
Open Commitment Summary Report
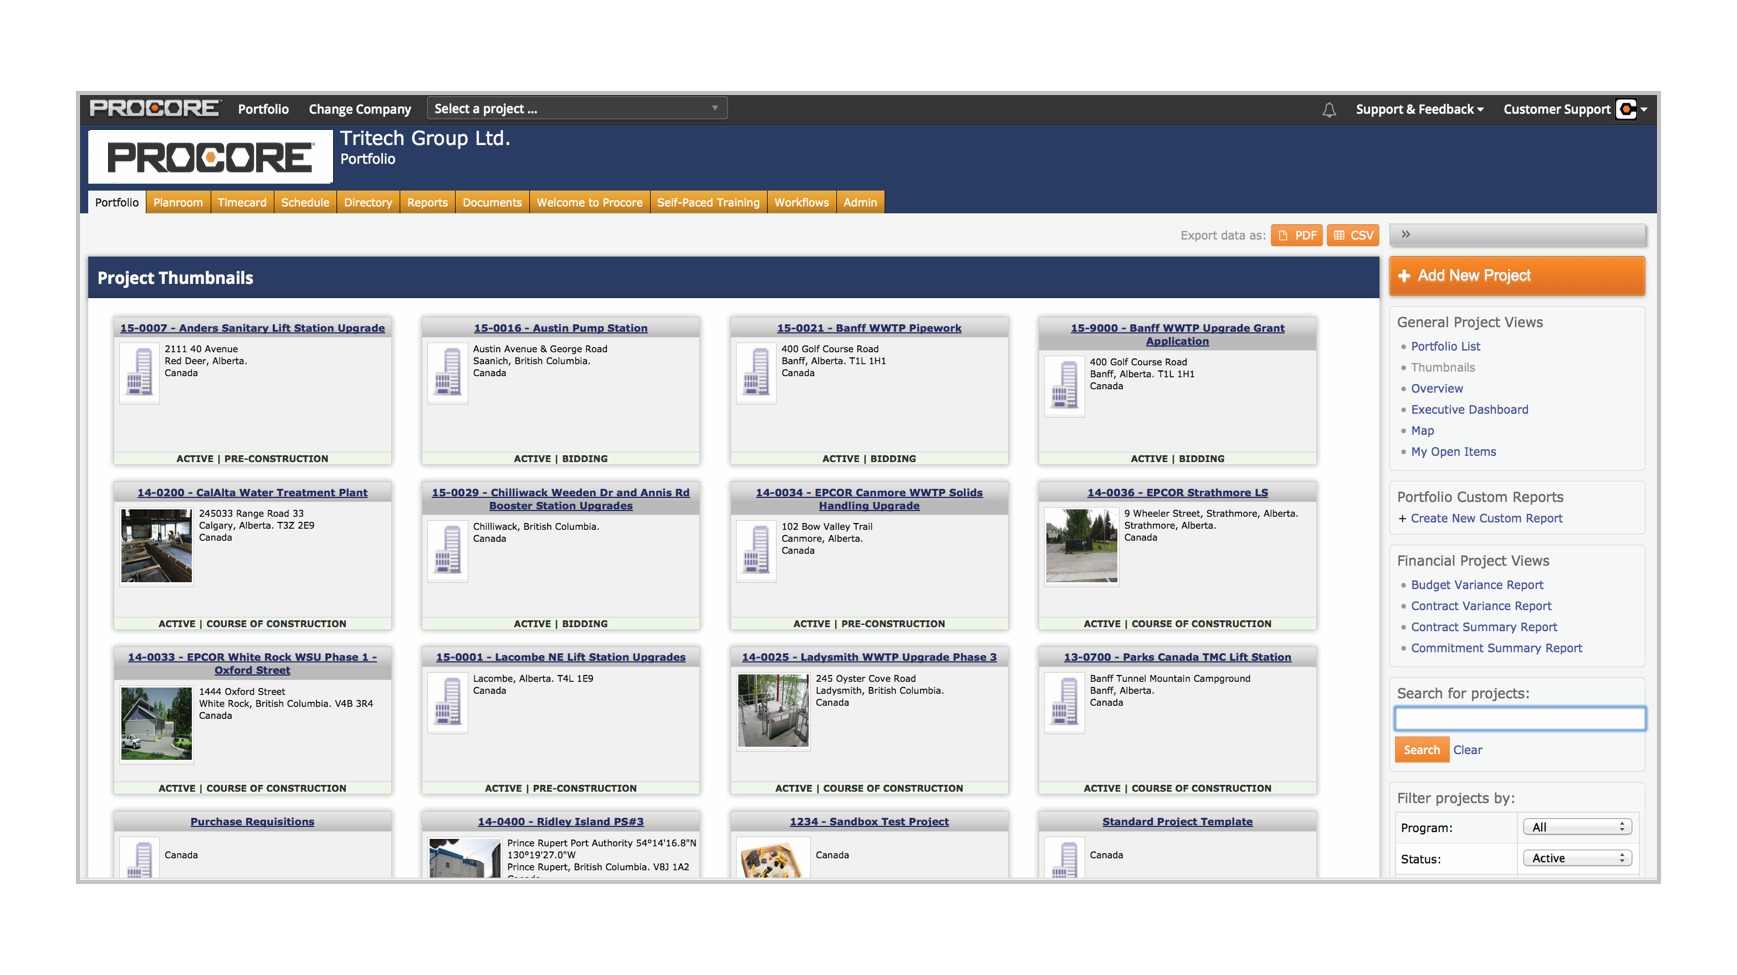[1496, 648]
